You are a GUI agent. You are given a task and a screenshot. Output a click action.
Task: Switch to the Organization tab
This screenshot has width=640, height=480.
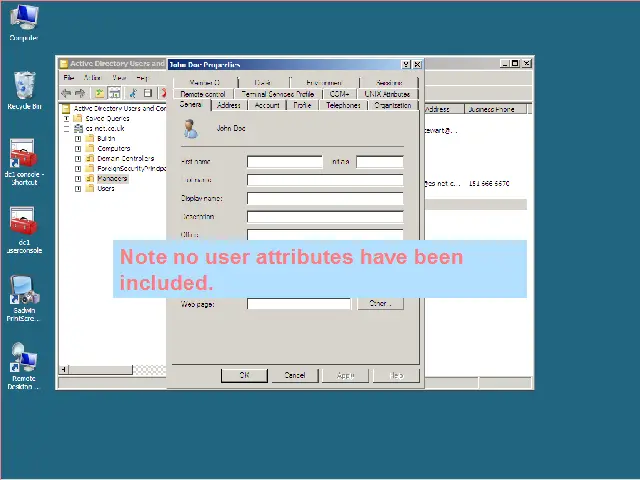point(393,105)
